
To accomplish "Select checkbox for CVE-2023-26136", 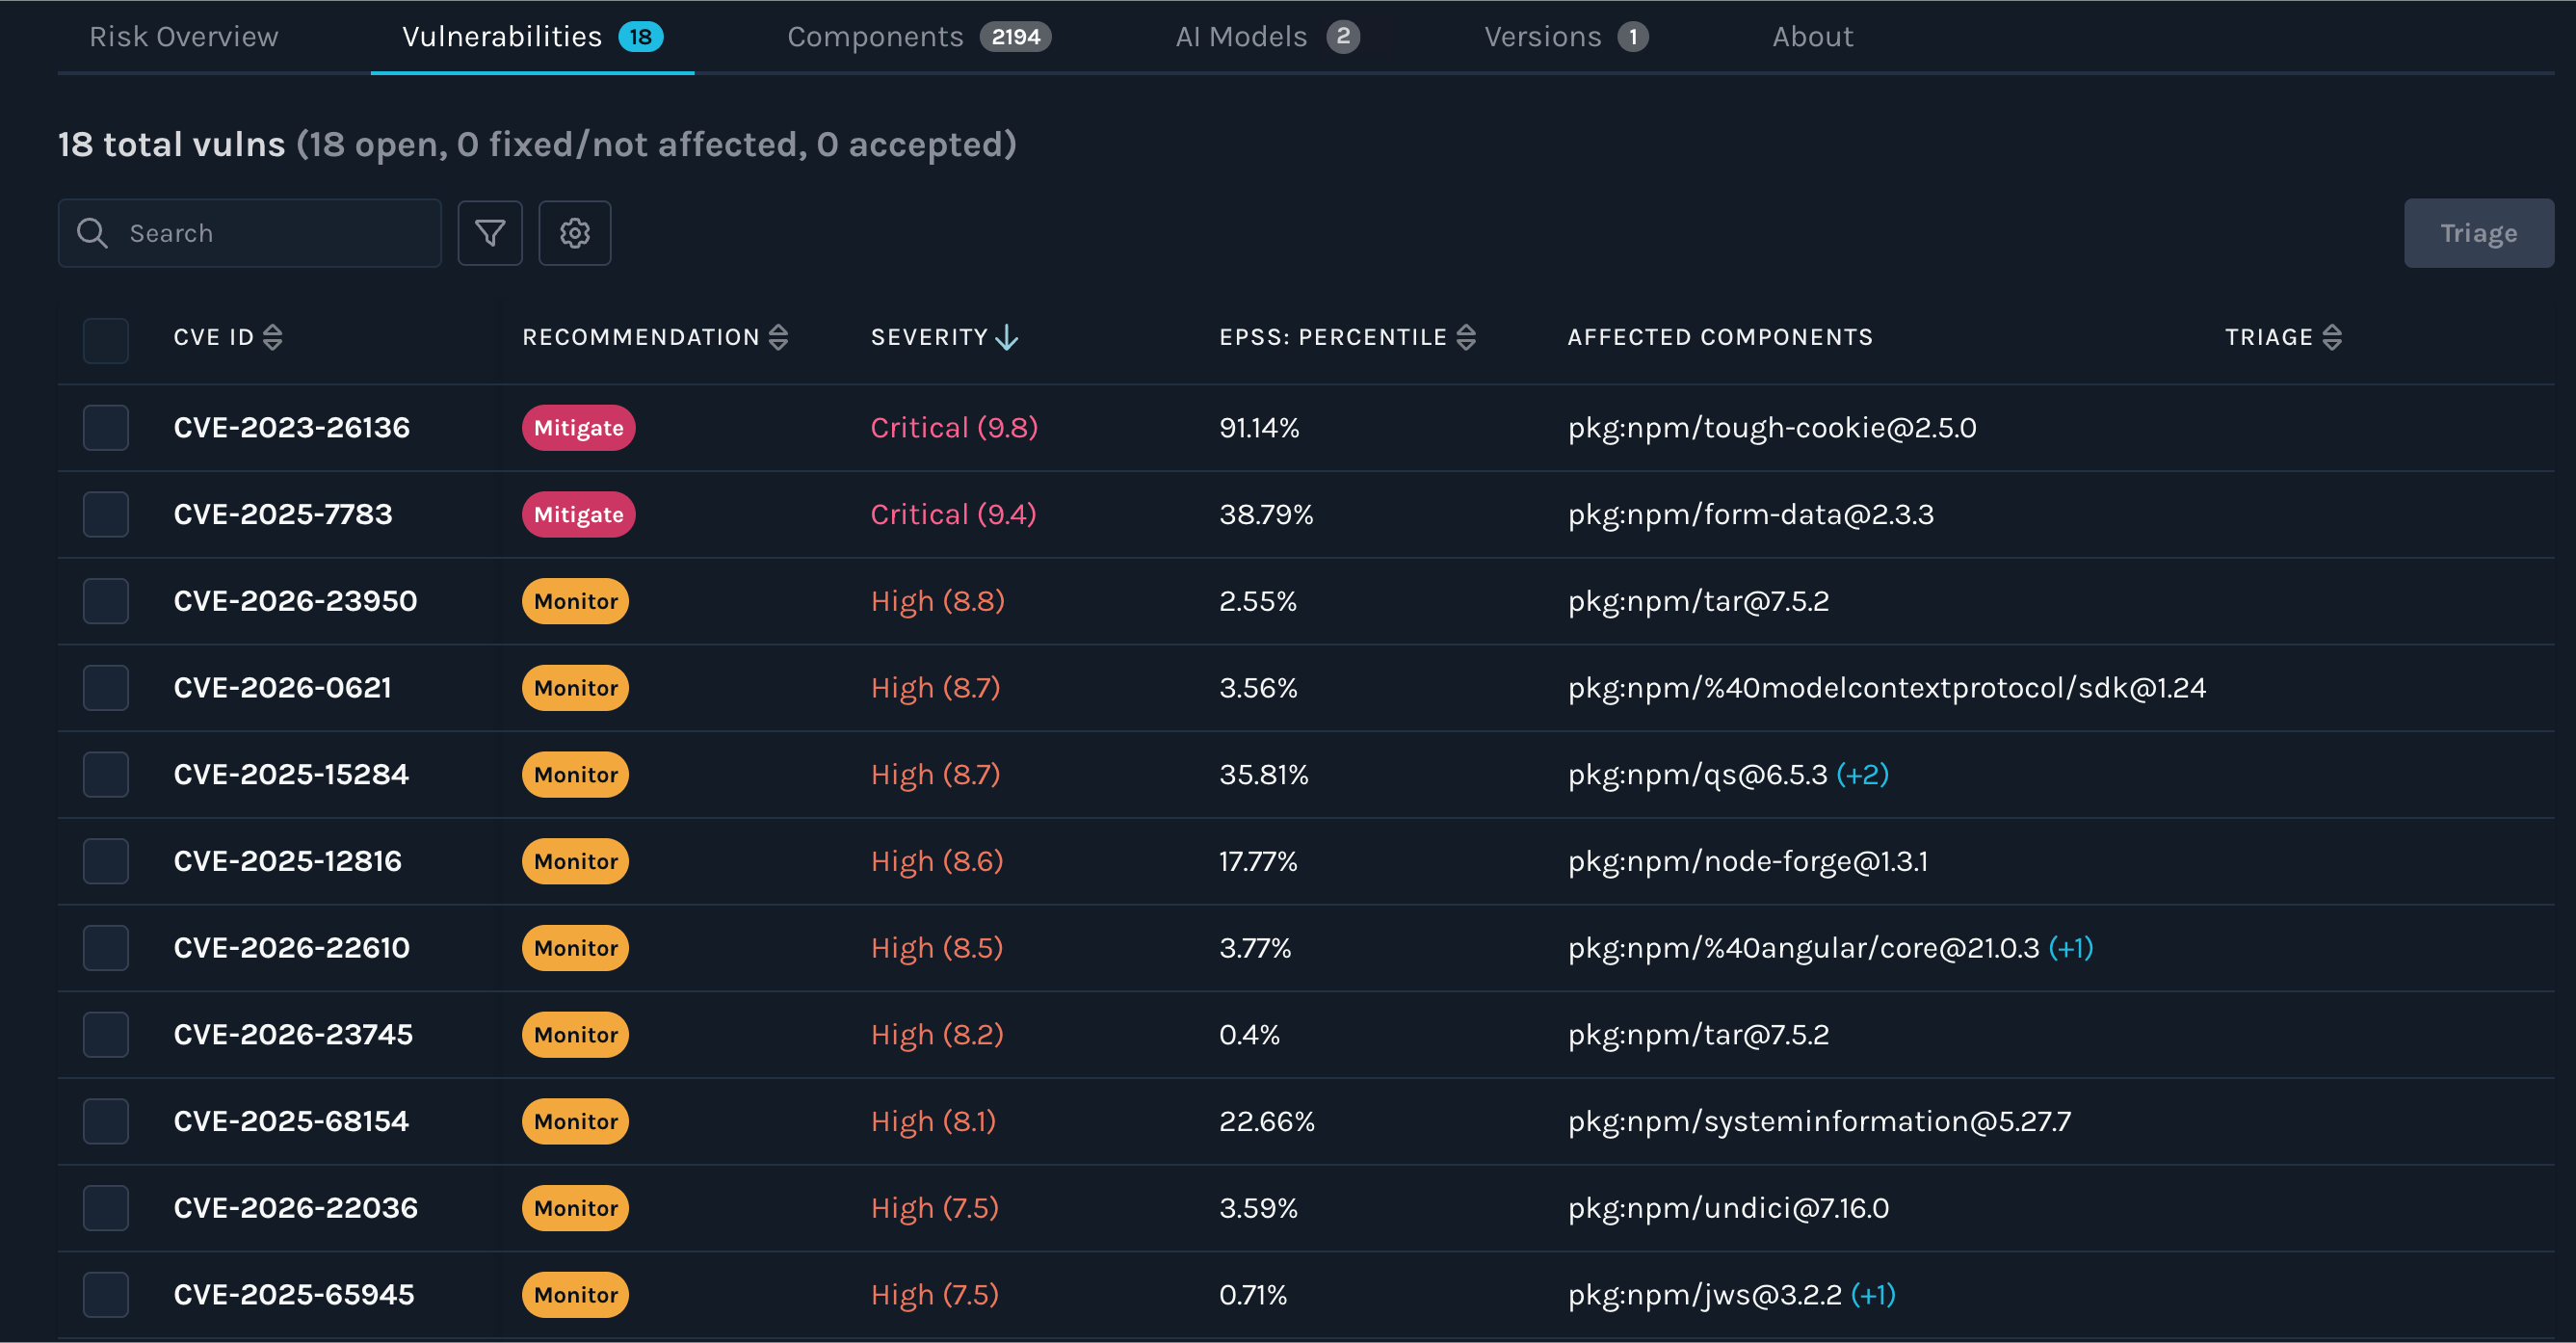I will [106, 428].
